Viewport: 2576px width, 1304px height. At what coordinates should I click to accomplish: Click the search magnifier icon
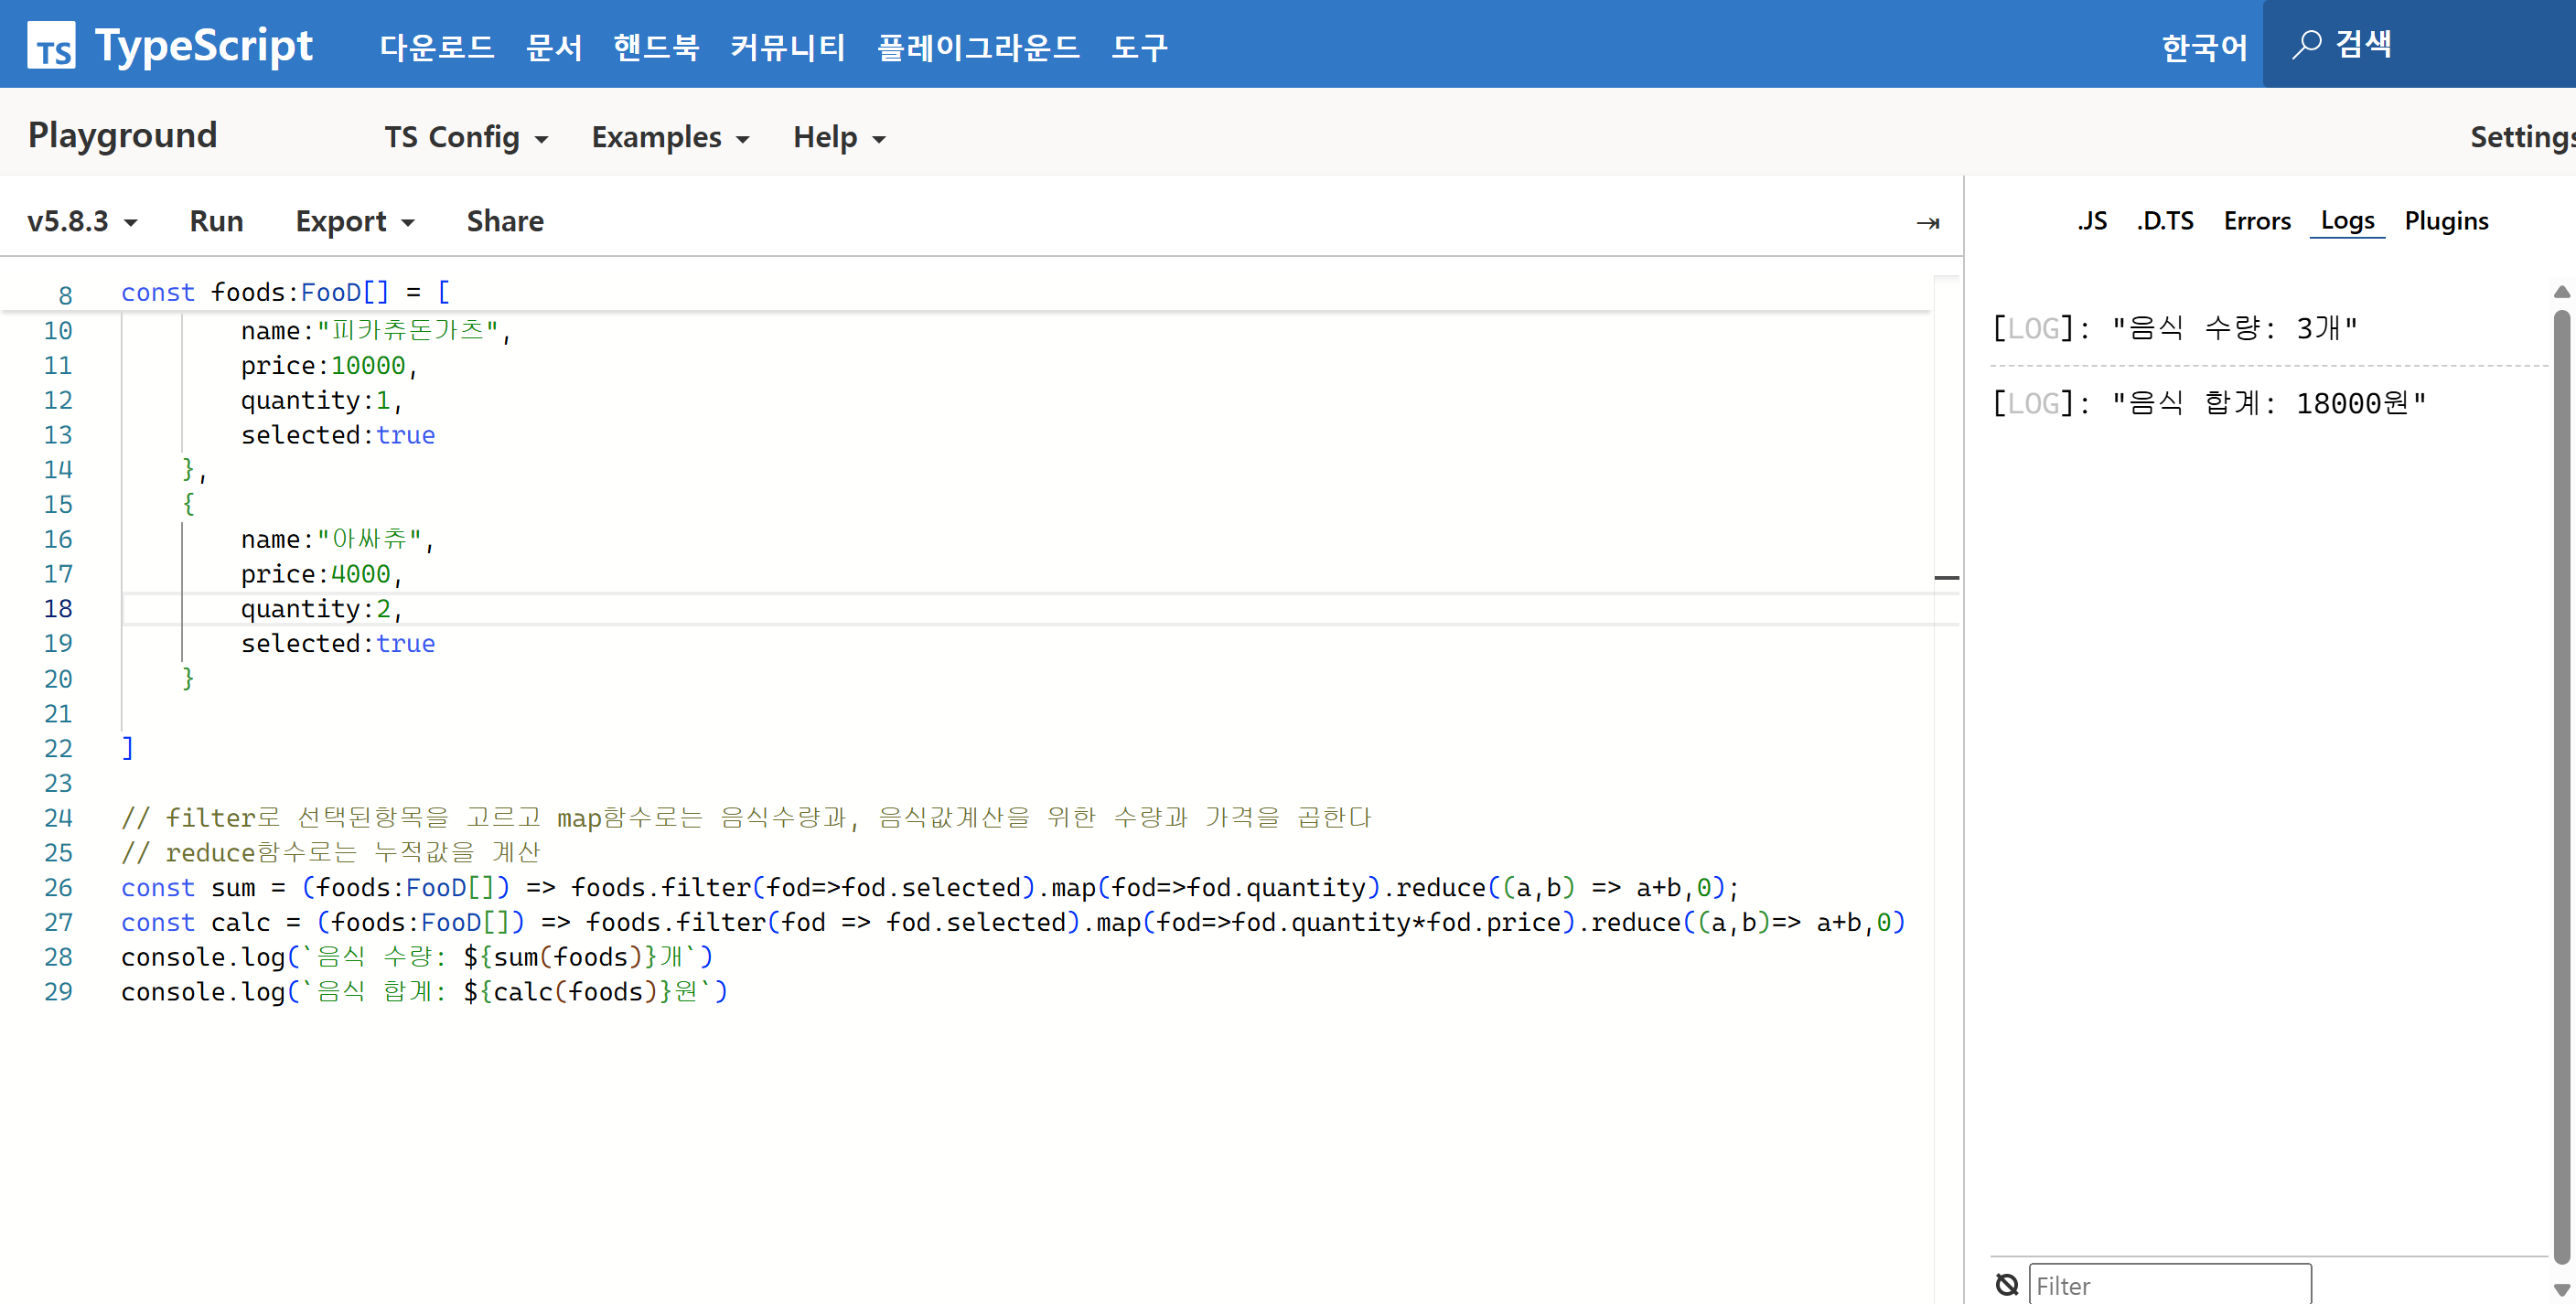click(x=2306, y=45)
